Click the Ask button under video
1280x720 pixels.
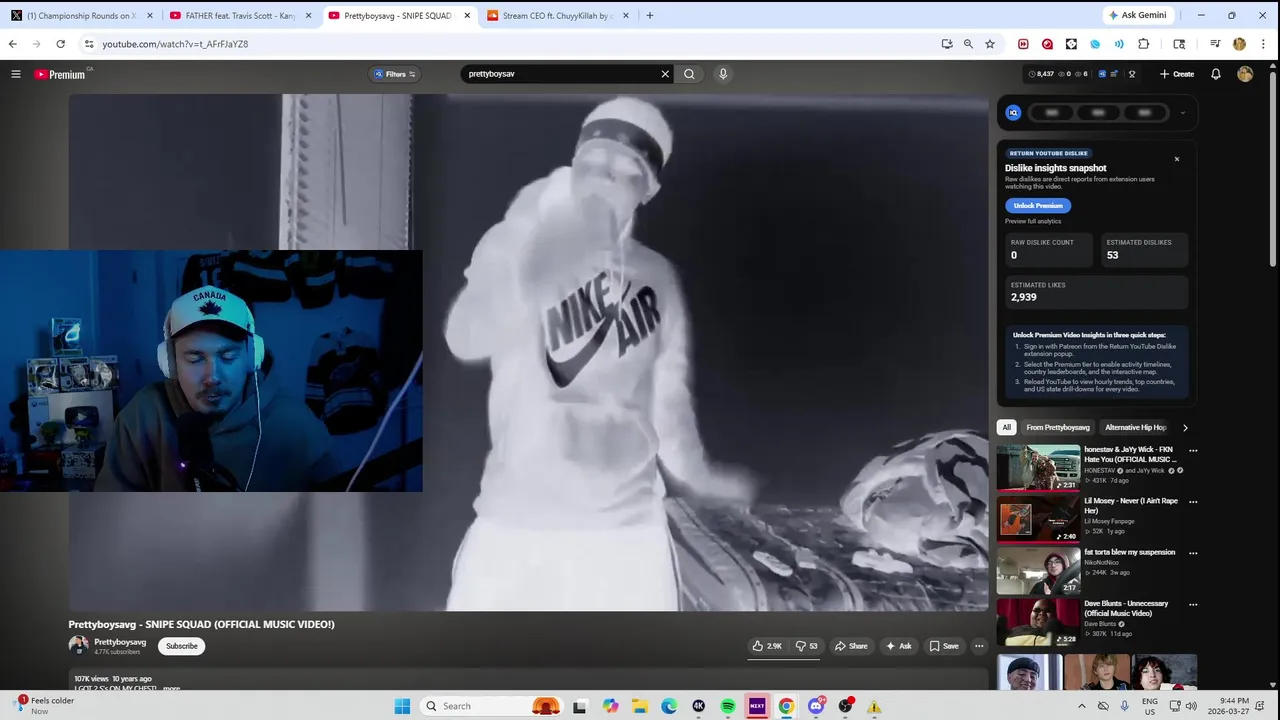click(x=898, y=646)
